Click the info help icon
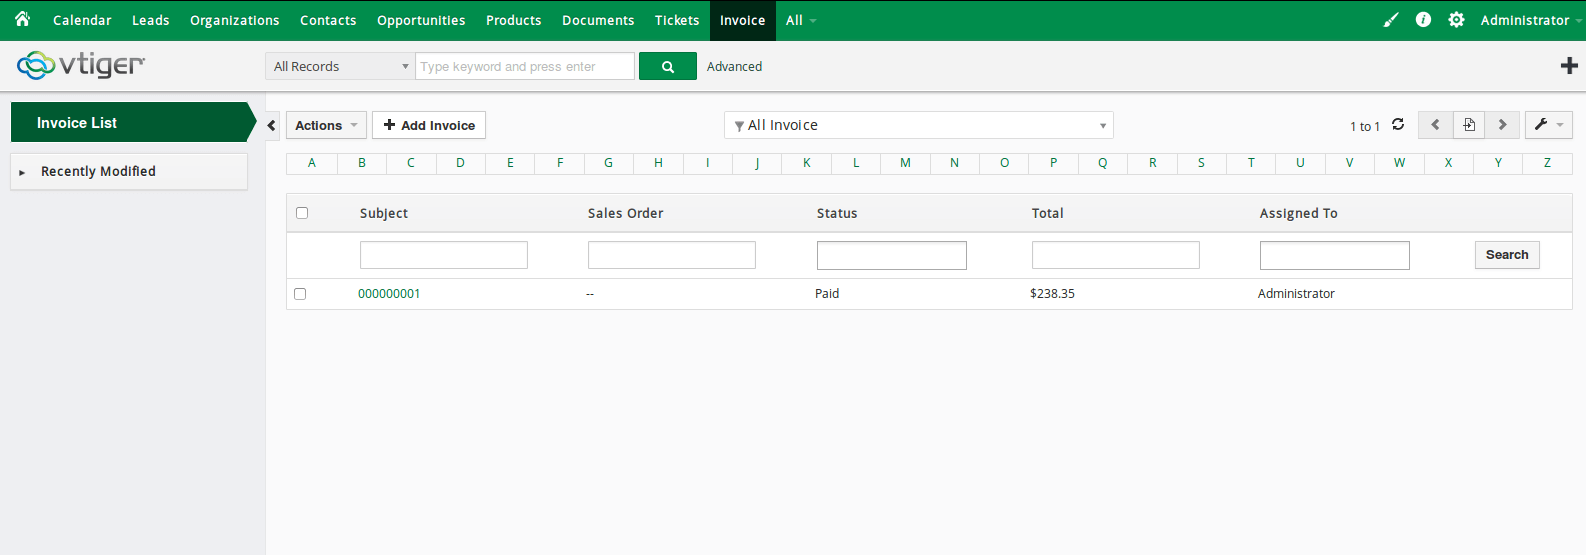The height and width of the screenshot is (555, 1586). click(1423, 20)
